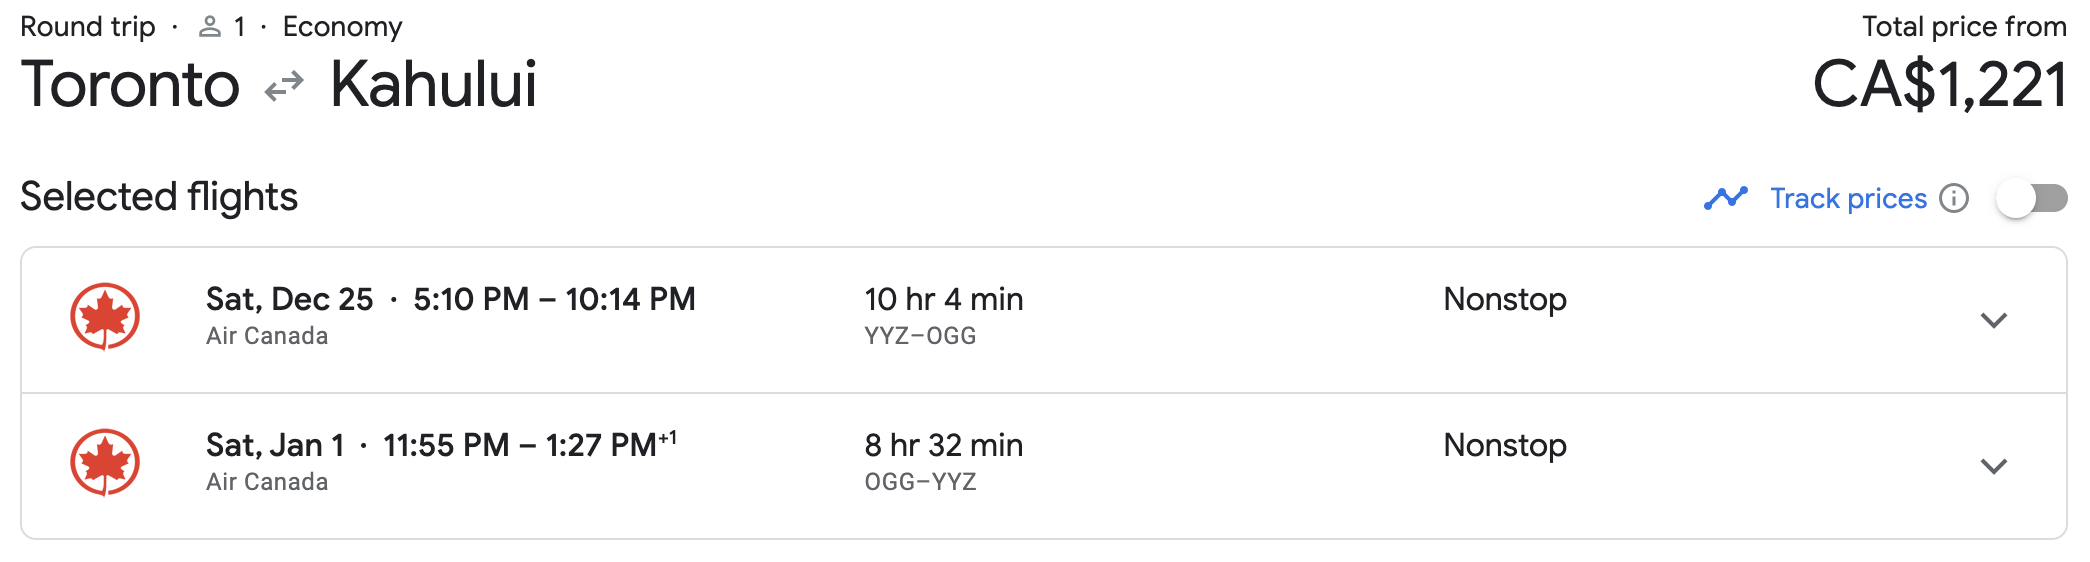
Task: Click the Air Canada logo on Jan 1 flight
Action: click(105, 462)
